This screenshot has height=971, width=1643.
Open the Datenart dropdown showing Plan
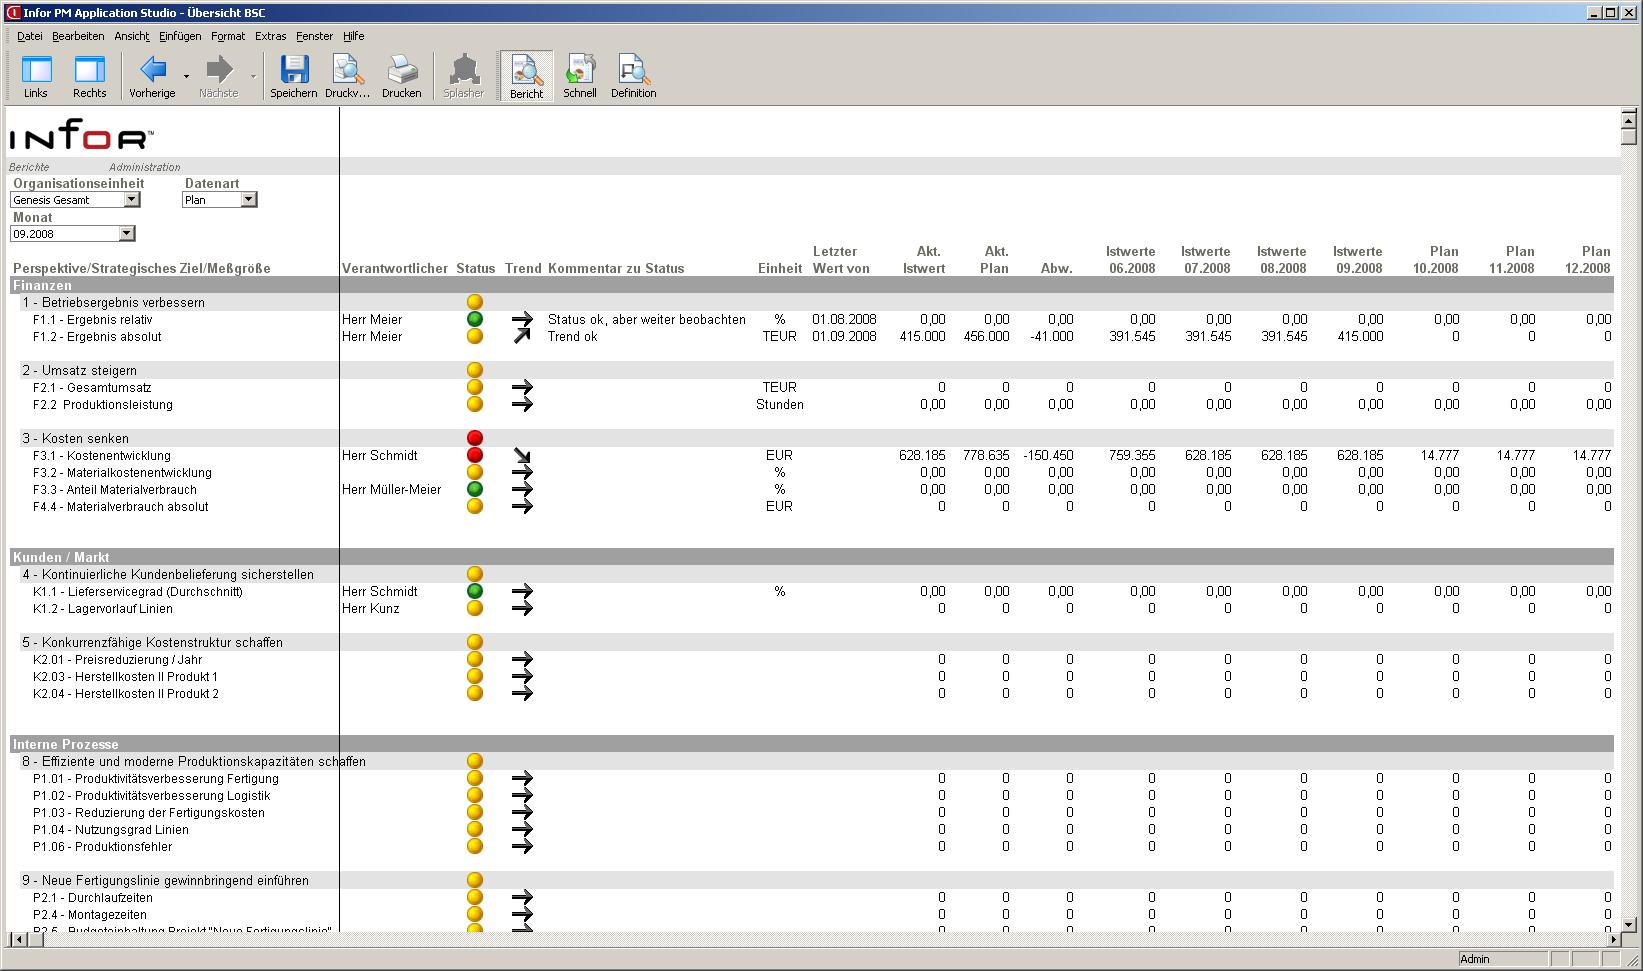click(249, 200)
